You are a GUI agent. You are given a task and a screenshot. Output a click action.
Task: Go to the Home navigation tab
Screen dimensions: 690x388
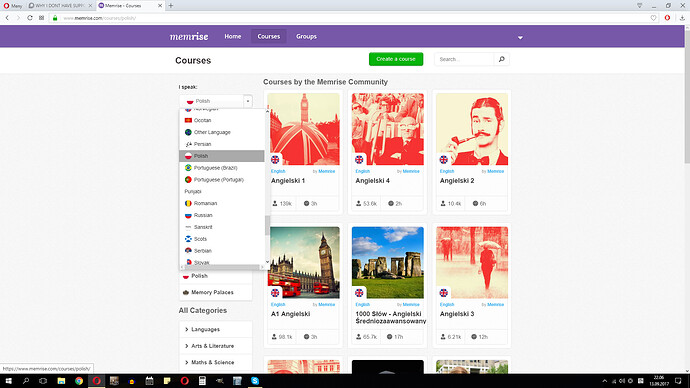click(x=233, y=37)
